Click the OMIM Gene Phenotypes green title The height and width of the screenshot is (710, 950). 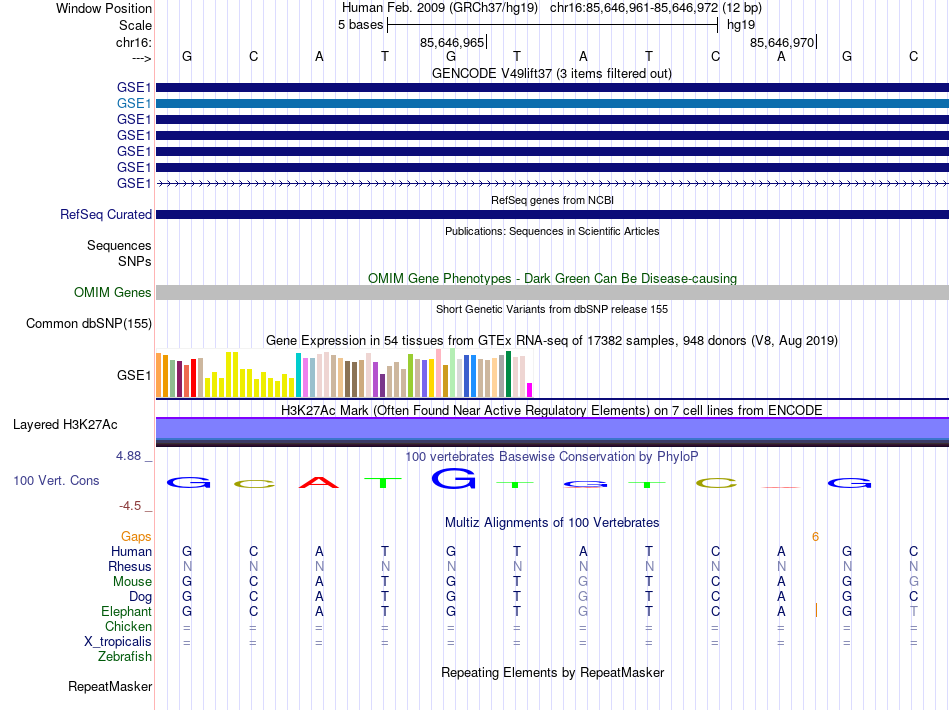coord(553,279)
